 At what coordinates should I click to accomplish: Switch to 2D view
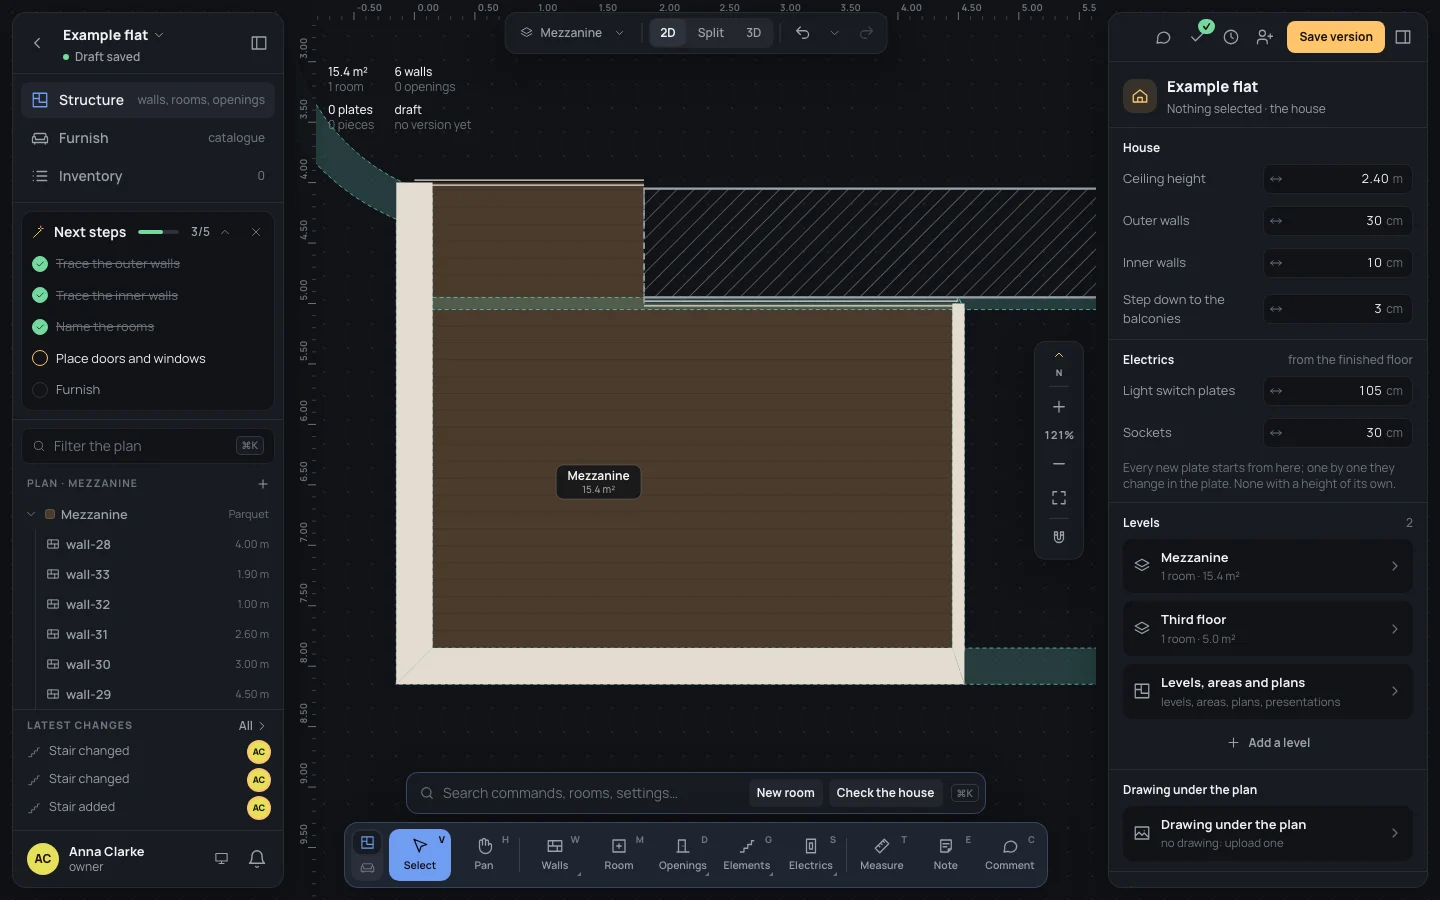668,33
